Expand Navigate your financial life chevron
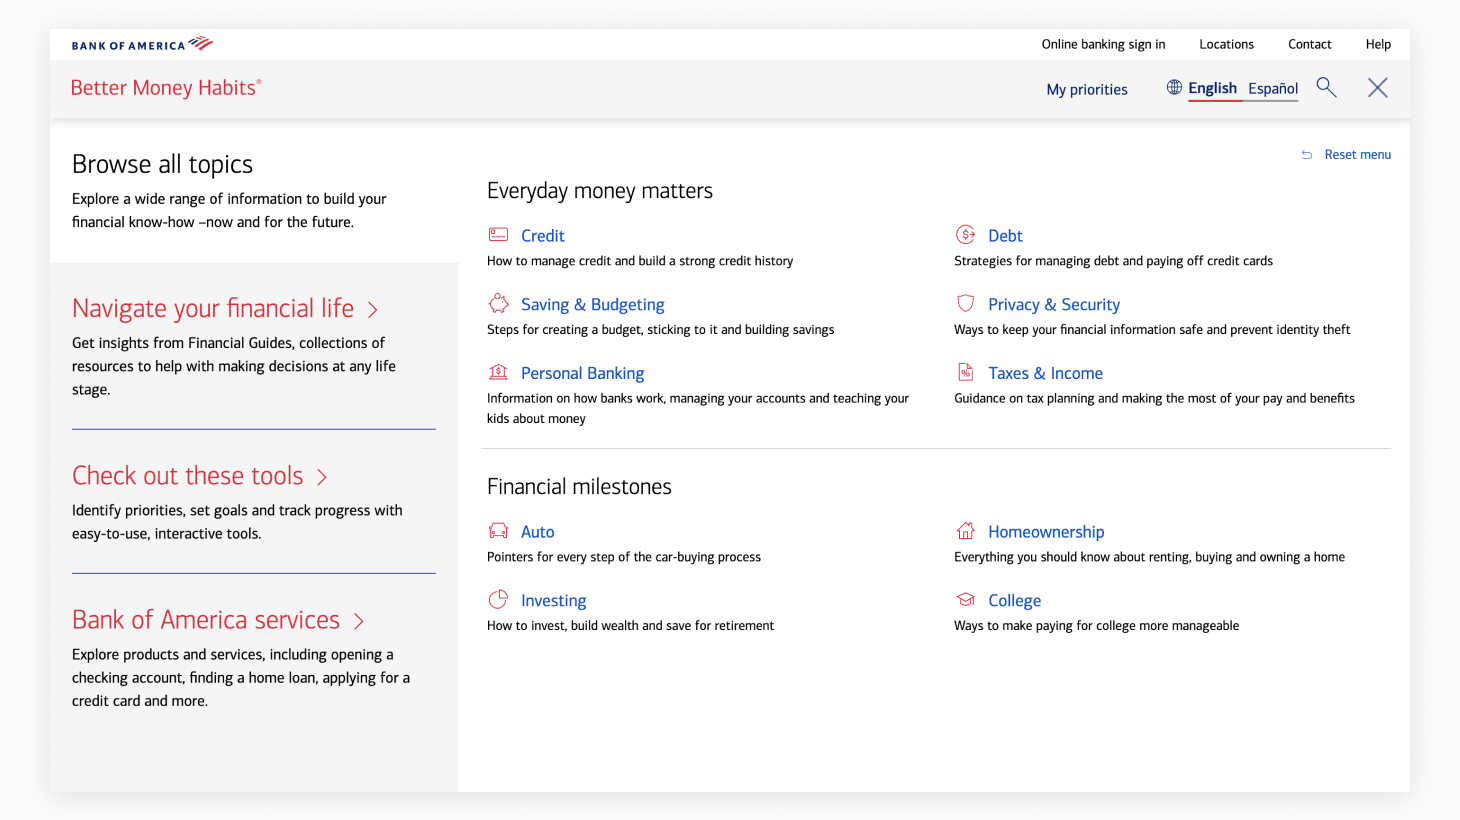 pos(373,310)
